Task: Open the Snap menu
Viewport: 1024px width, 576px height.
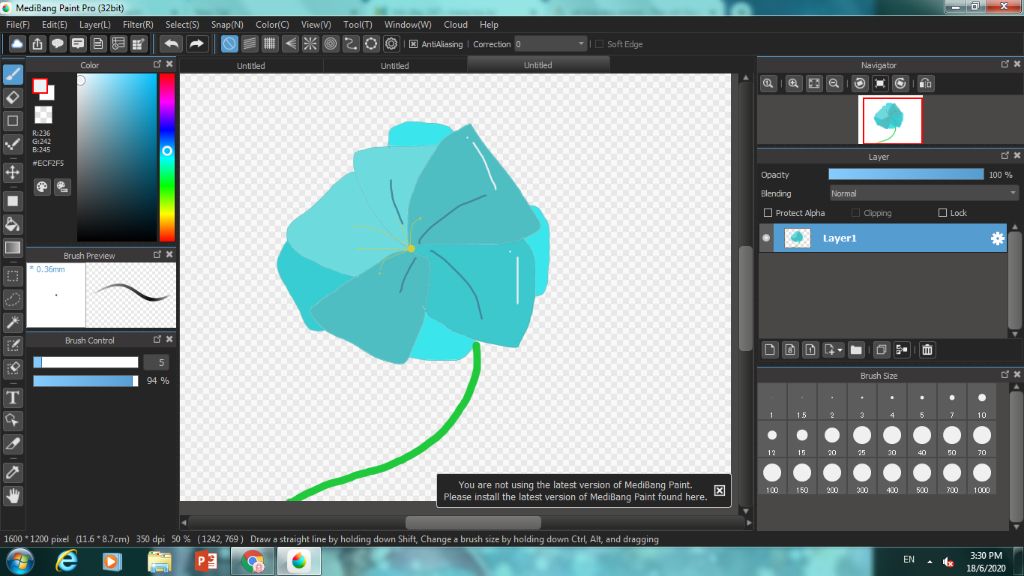Action: point(227,25)
